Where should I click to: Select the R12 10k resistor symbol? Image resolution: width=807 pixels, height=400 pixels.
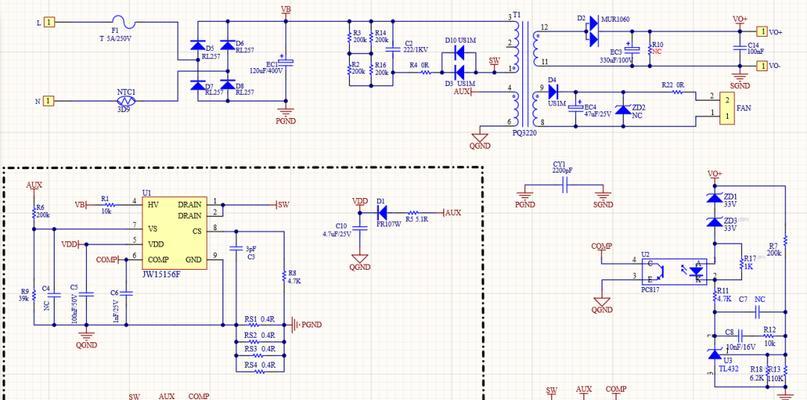[769, 336]
